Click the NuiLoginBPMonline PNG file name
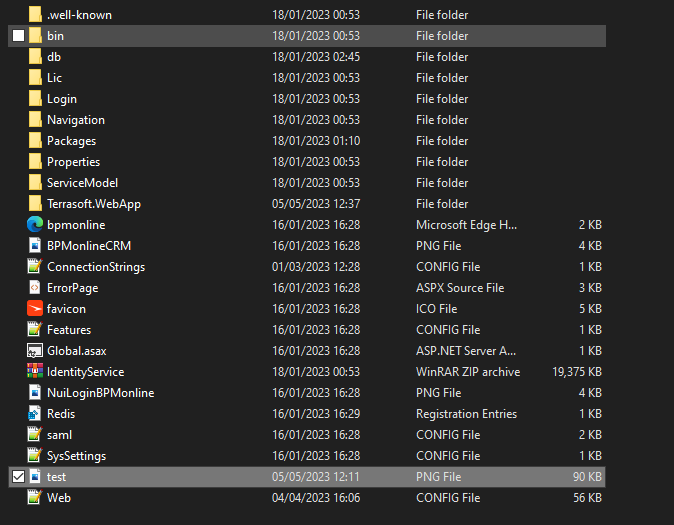Image resolution: width=674 pixels, height=525 pixels. click(x=101, y=393)
